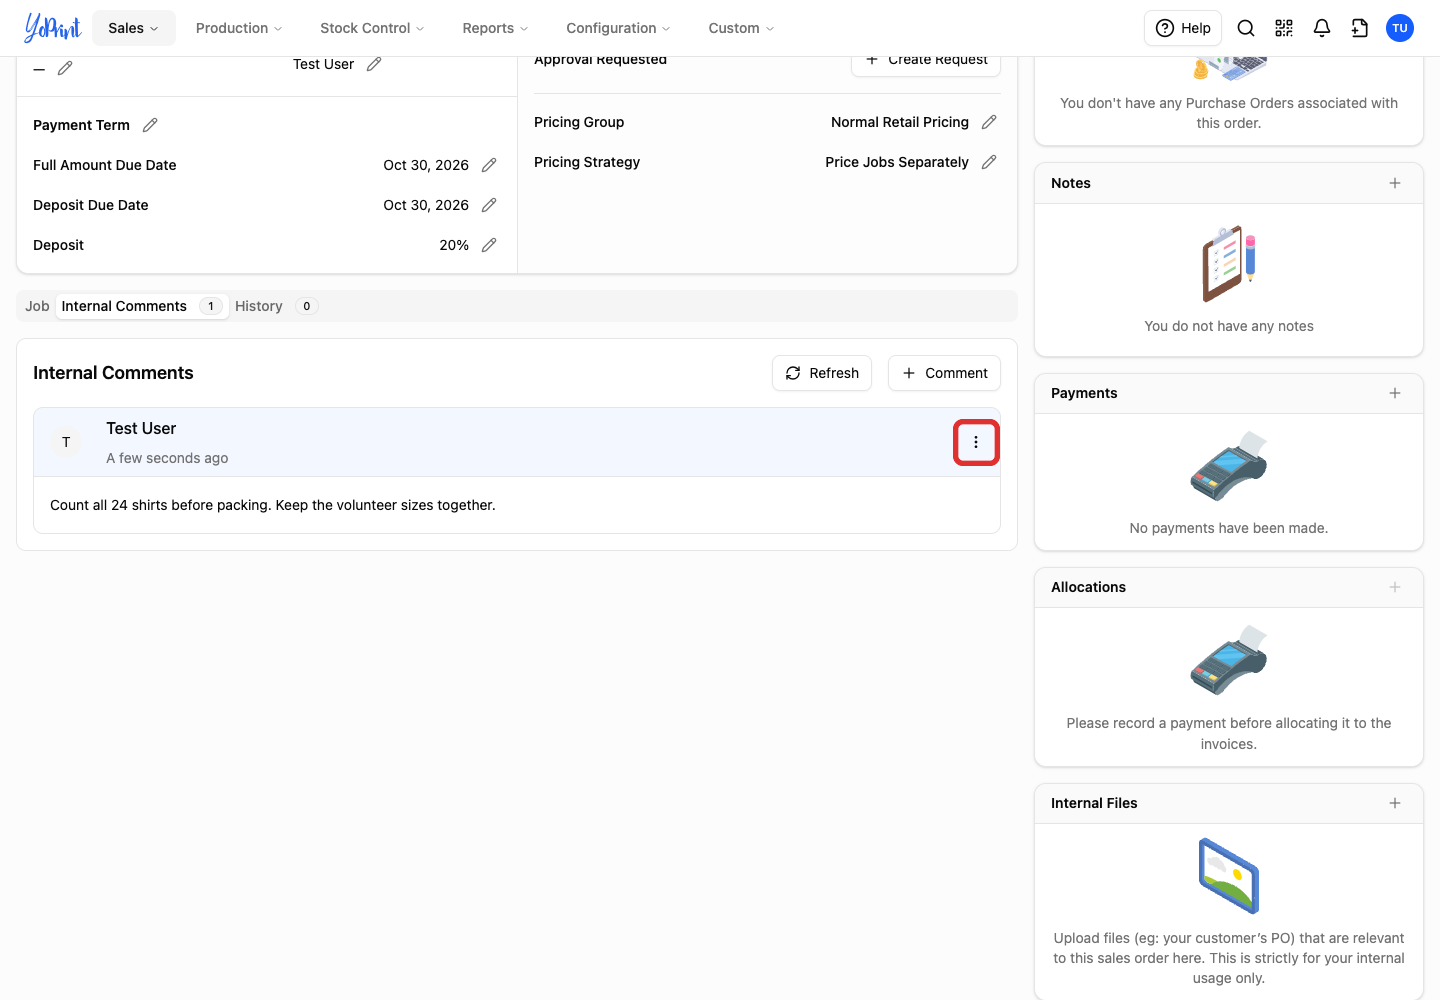Click the Help button
Image resolution: width=1440 pixels, height=1000 pixels.
(1183, 28)
